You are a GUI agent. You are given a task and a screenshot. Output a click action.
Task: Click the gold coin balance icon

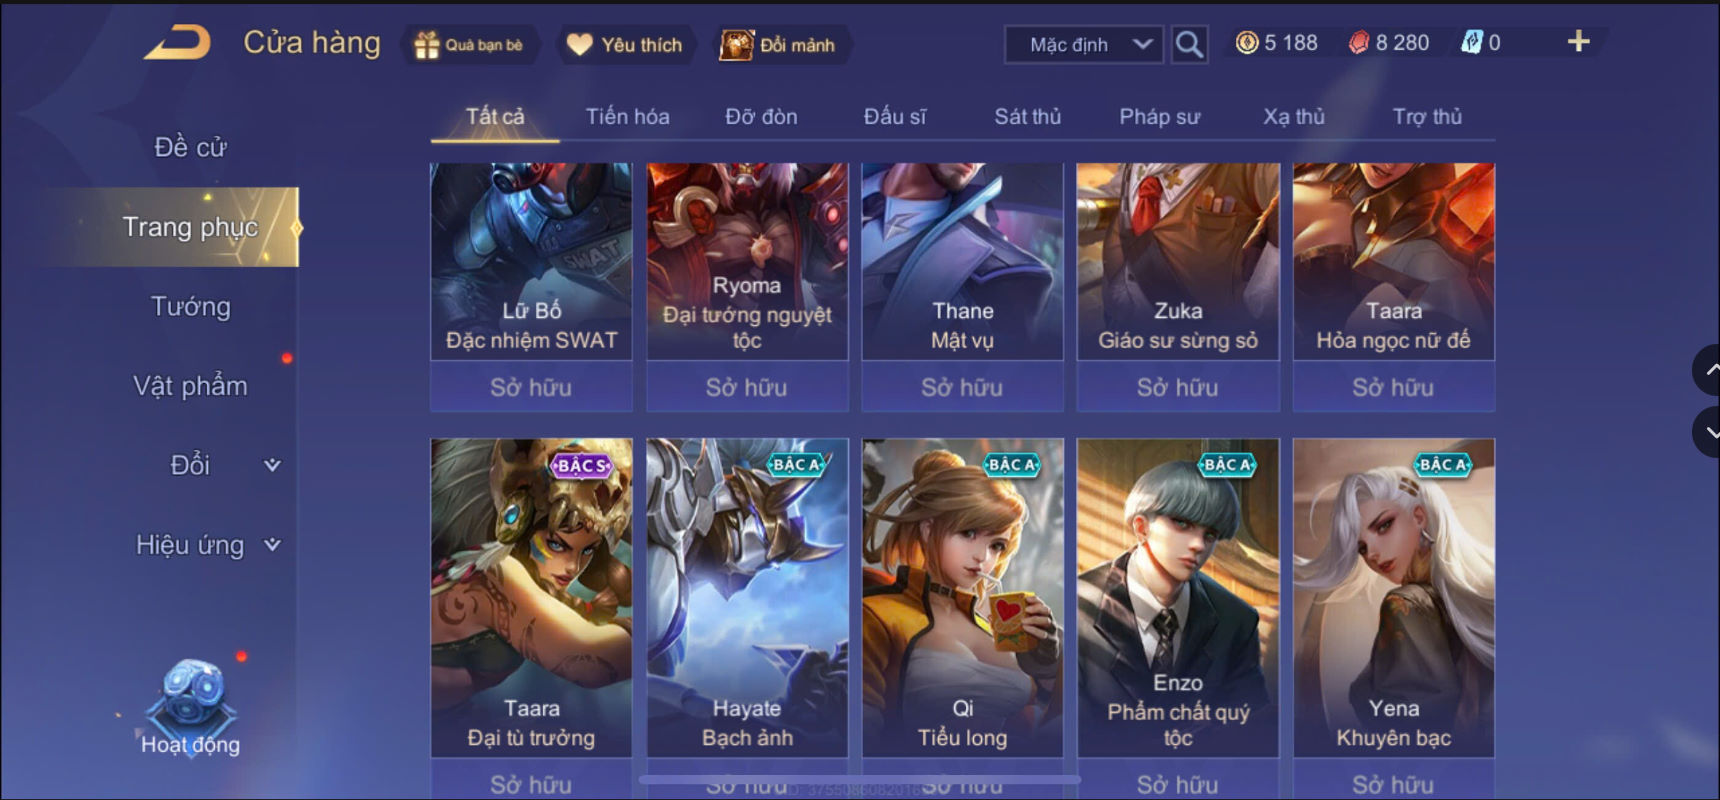(1247, 42)
